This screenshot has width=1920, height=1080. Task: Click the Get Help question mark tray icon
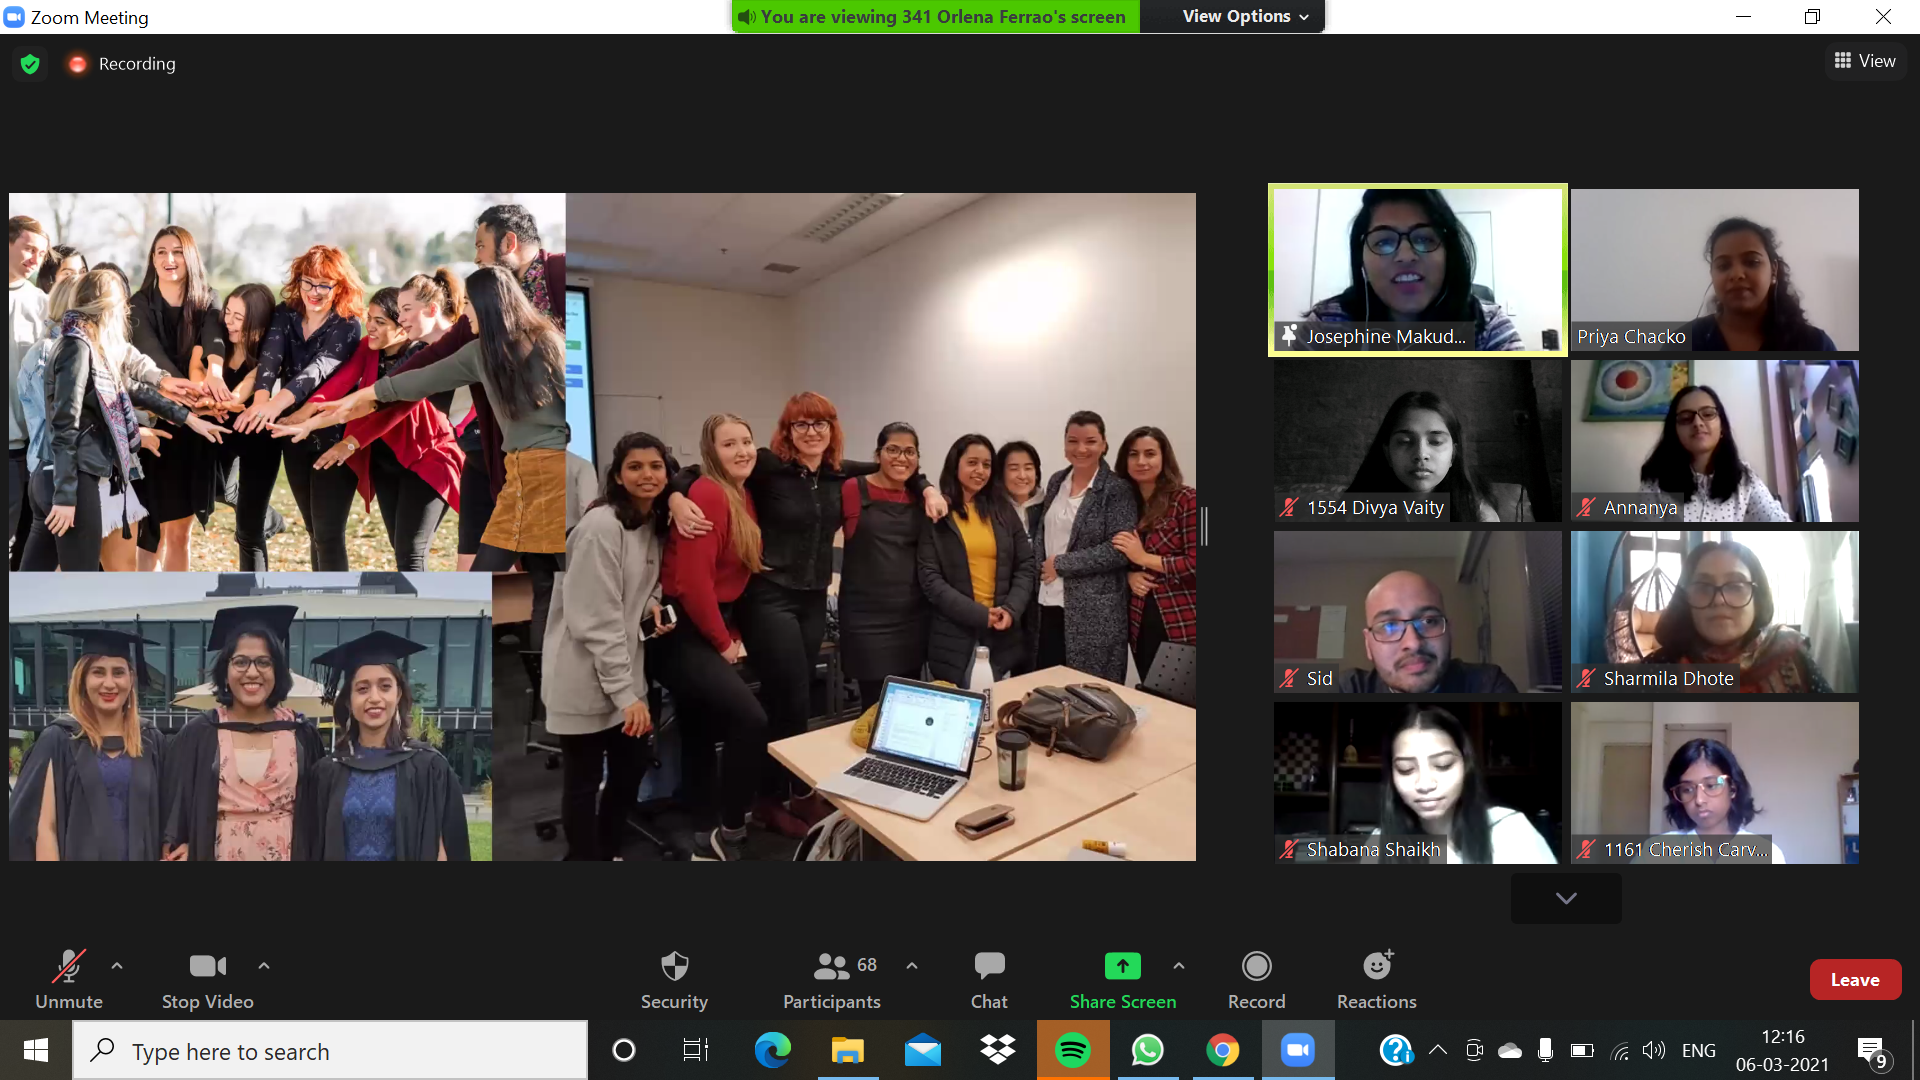[1396, 1050]
